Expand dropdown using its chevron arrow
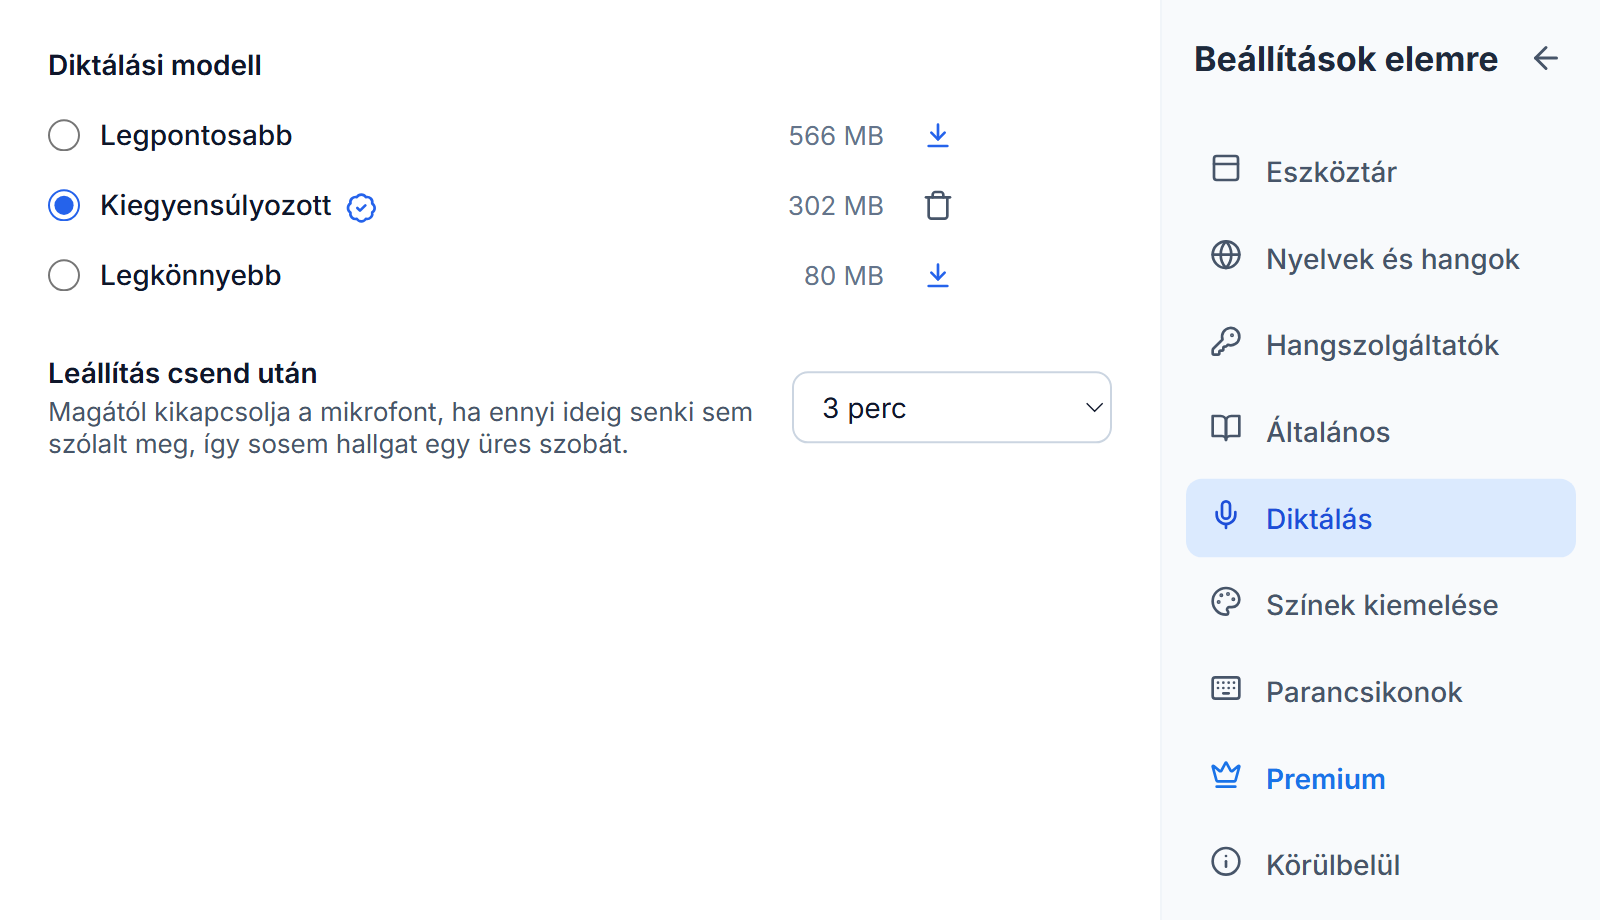Screen dimensions: 1600x920 coord(1094,408)
